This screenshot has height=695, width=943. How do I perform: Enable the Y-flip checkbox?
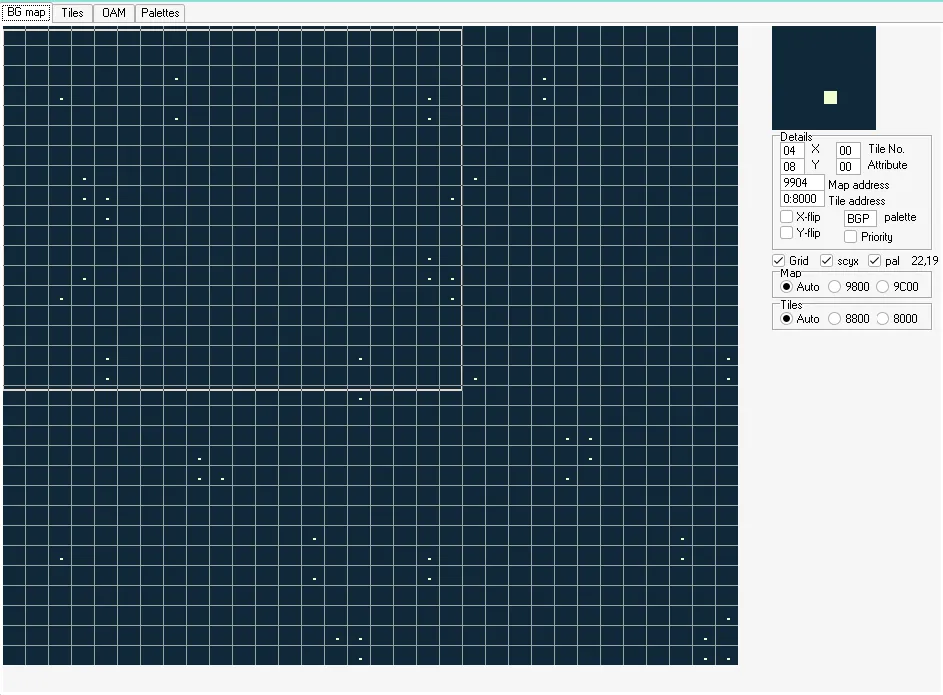(786, 233)
